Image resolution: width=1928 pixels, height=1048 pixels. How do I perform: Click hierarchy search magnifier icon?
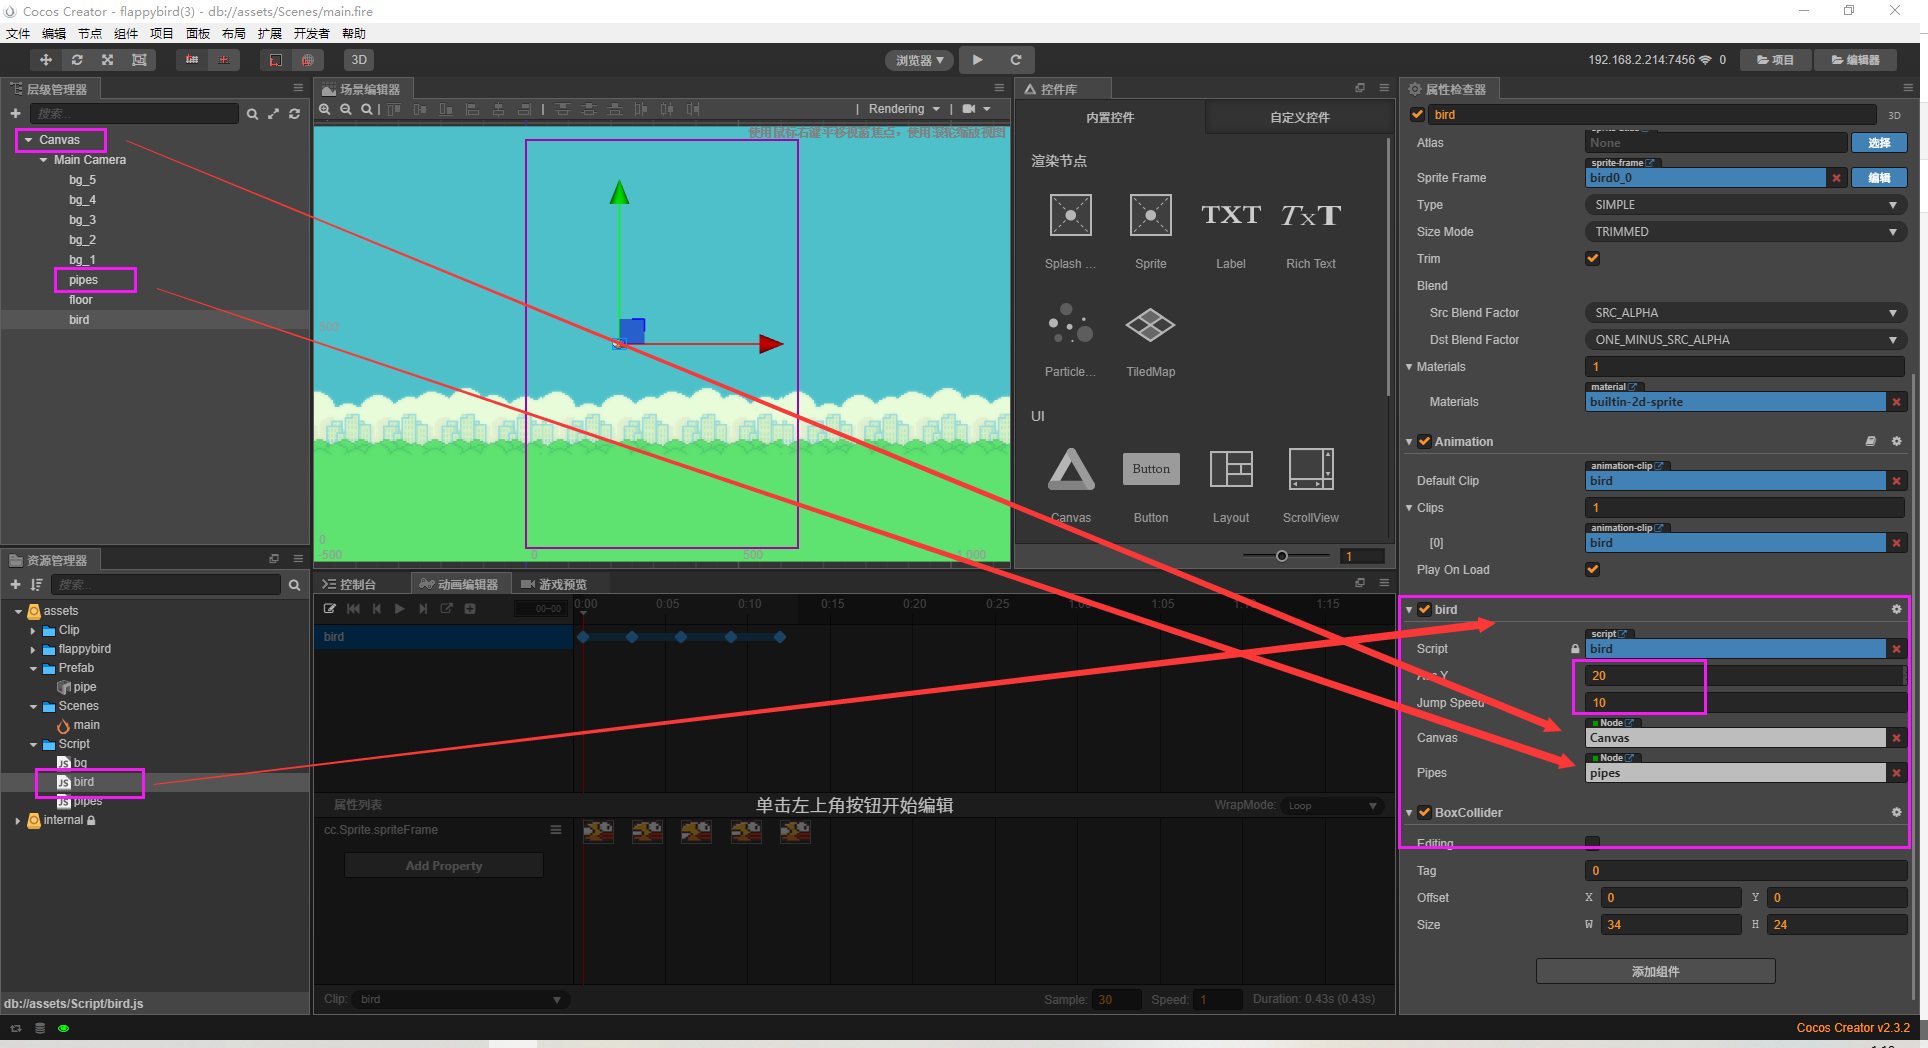click(252, 114)
